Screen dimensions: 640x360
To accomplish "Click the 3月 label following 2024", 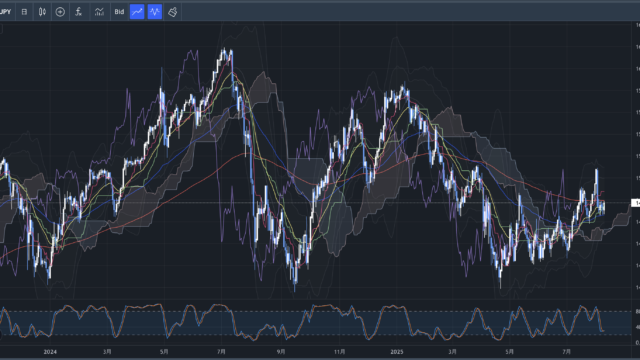I will coord(107,352).
